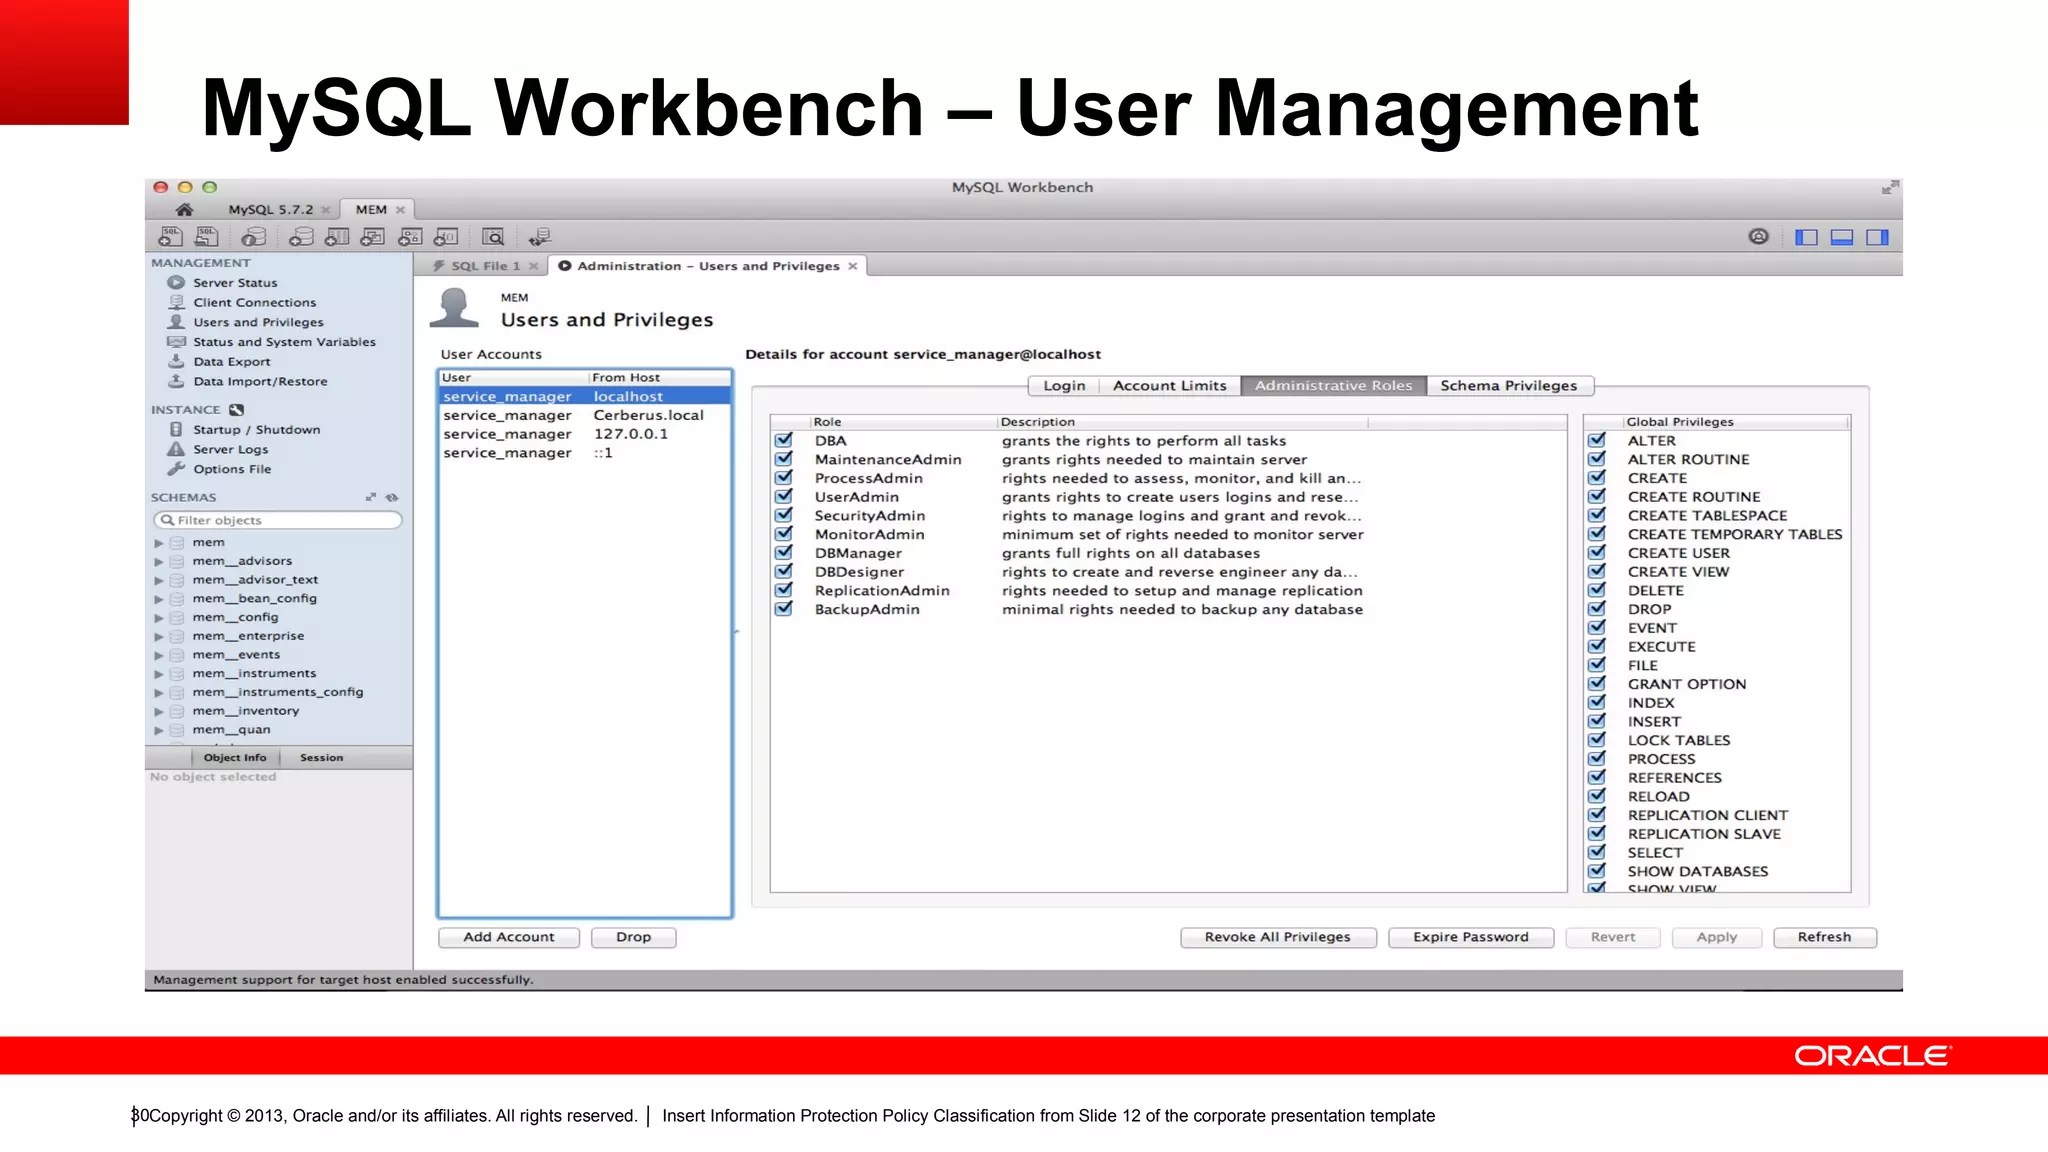Switch to the Schema Privileges tab

coord(1508,386)
